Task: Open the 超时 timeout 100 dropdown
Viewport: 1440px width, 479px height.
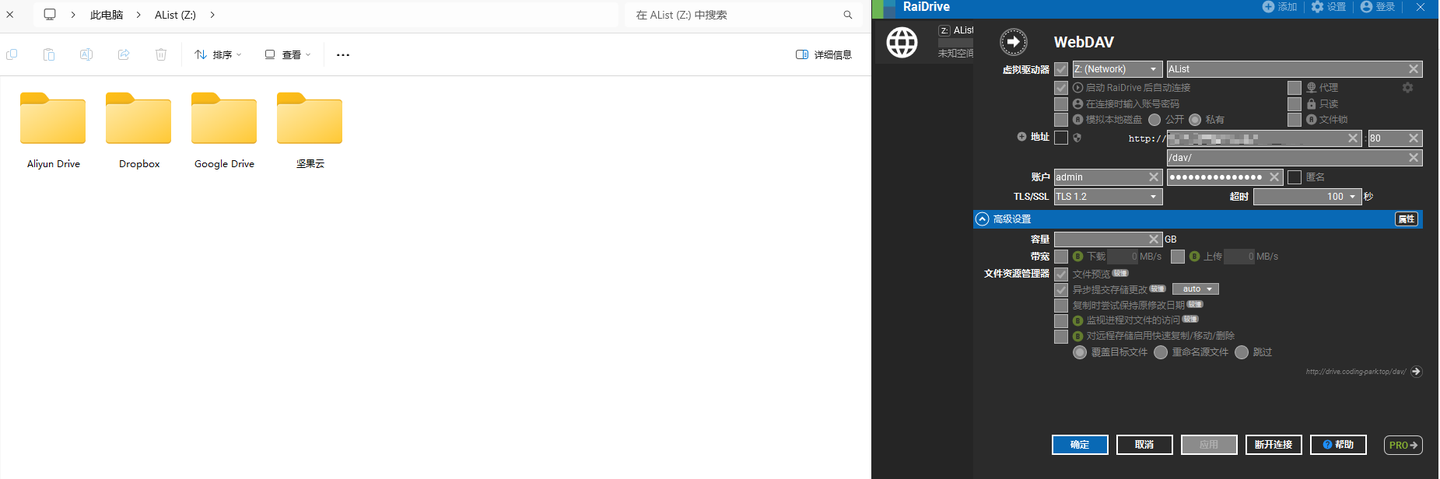Action: tap(1308, 197)
